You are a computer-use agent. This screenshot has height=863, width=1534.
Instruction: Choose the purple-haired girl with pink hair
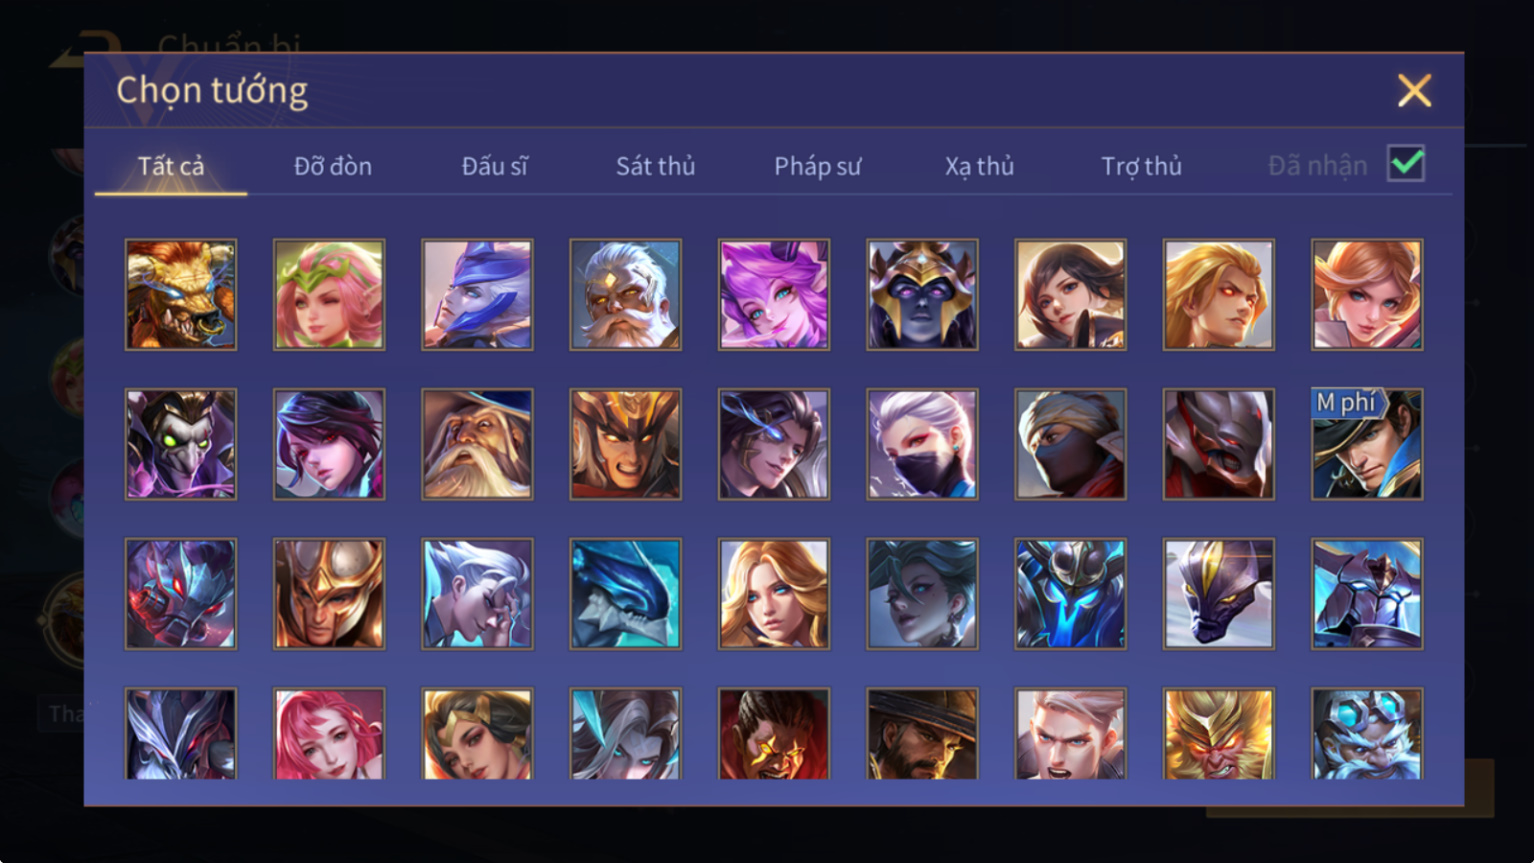click(773, 295)
